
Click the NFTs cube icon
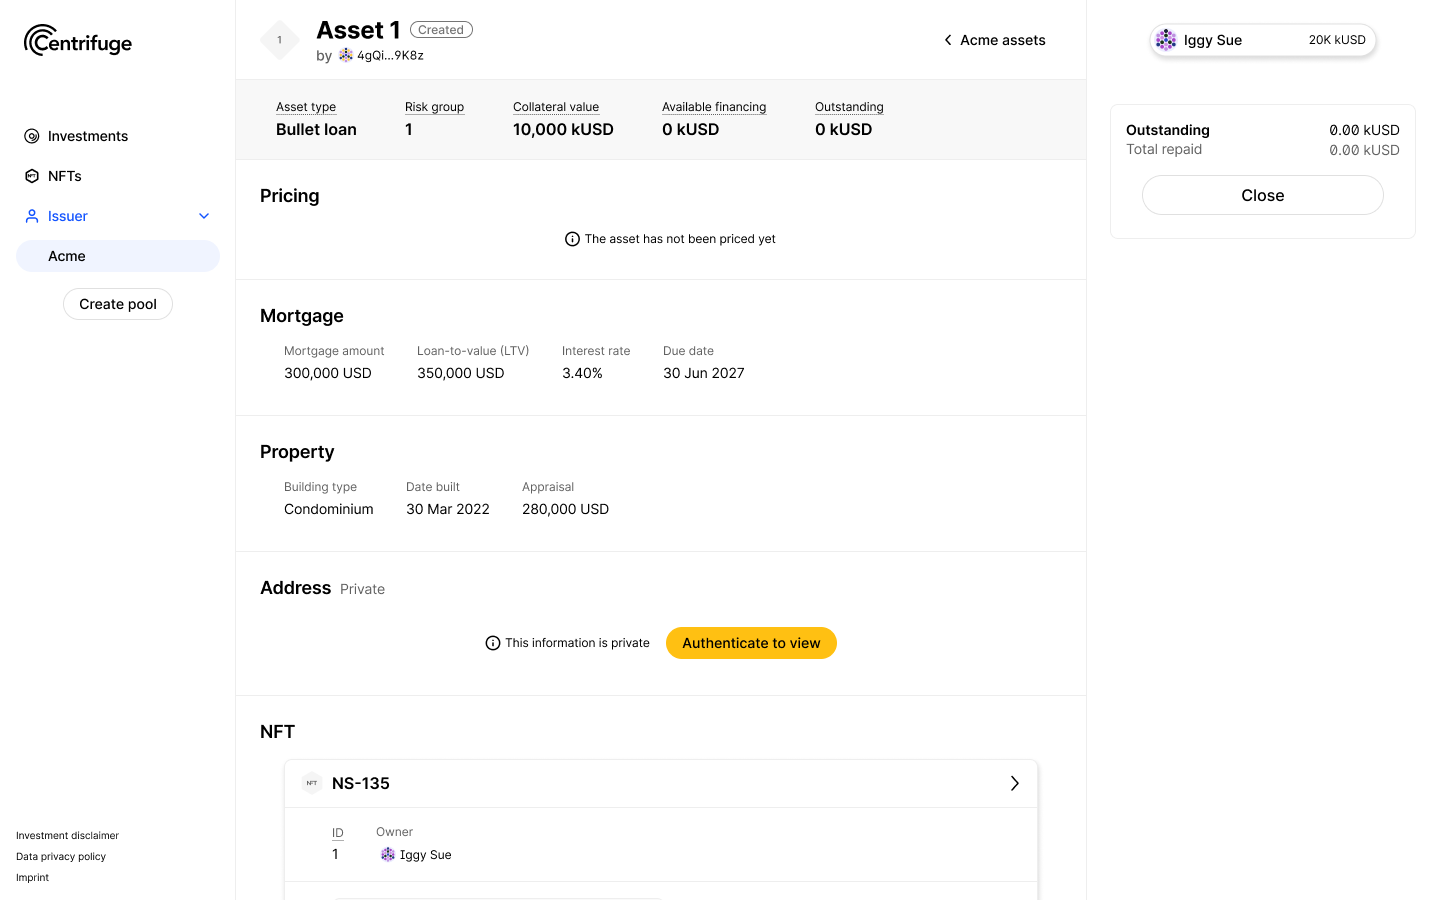coord(32,176)
